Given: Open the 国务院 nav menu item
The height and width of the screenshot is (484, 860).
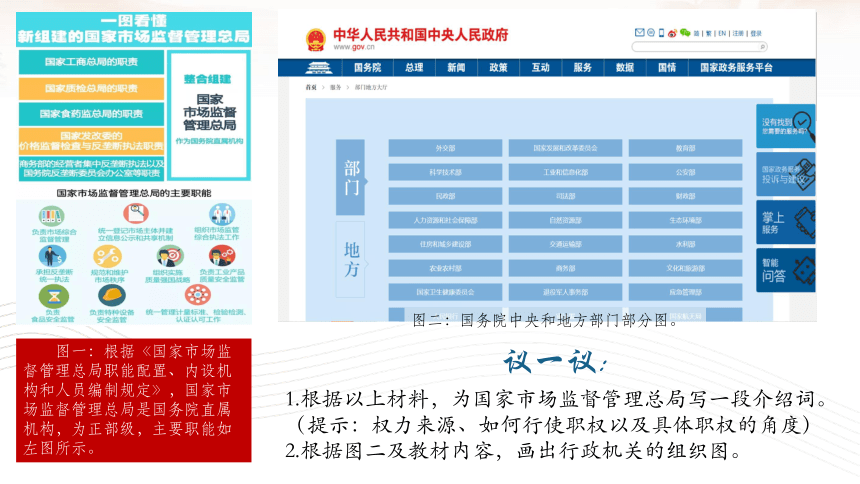Looking at the screenshot, I should 367,67.
